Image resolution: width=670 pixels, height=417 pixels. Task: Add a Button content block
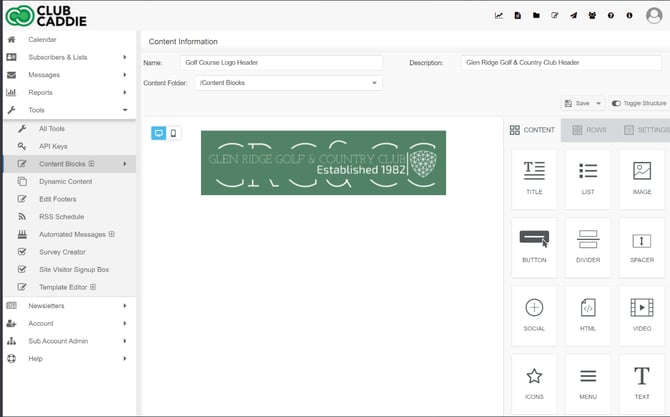point(534,243)
